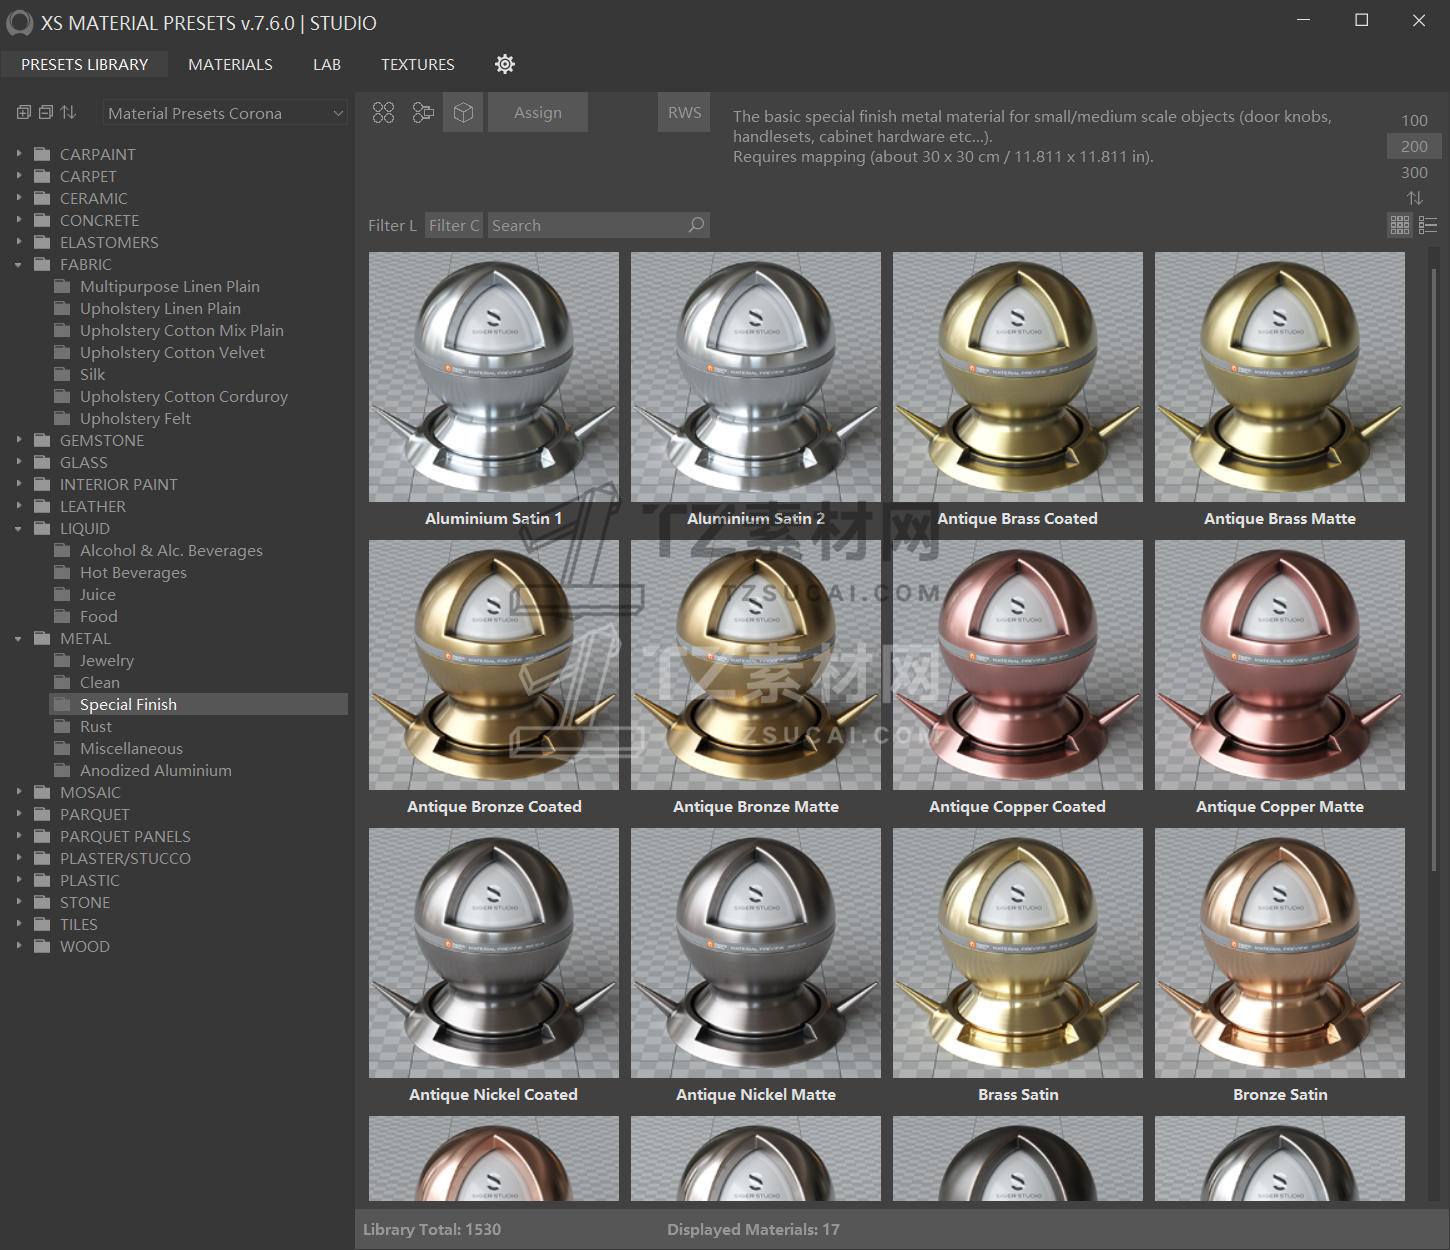Collapse the METAL category arrow
Screen dimensions: 1450x1250
[x=18, y=638]
